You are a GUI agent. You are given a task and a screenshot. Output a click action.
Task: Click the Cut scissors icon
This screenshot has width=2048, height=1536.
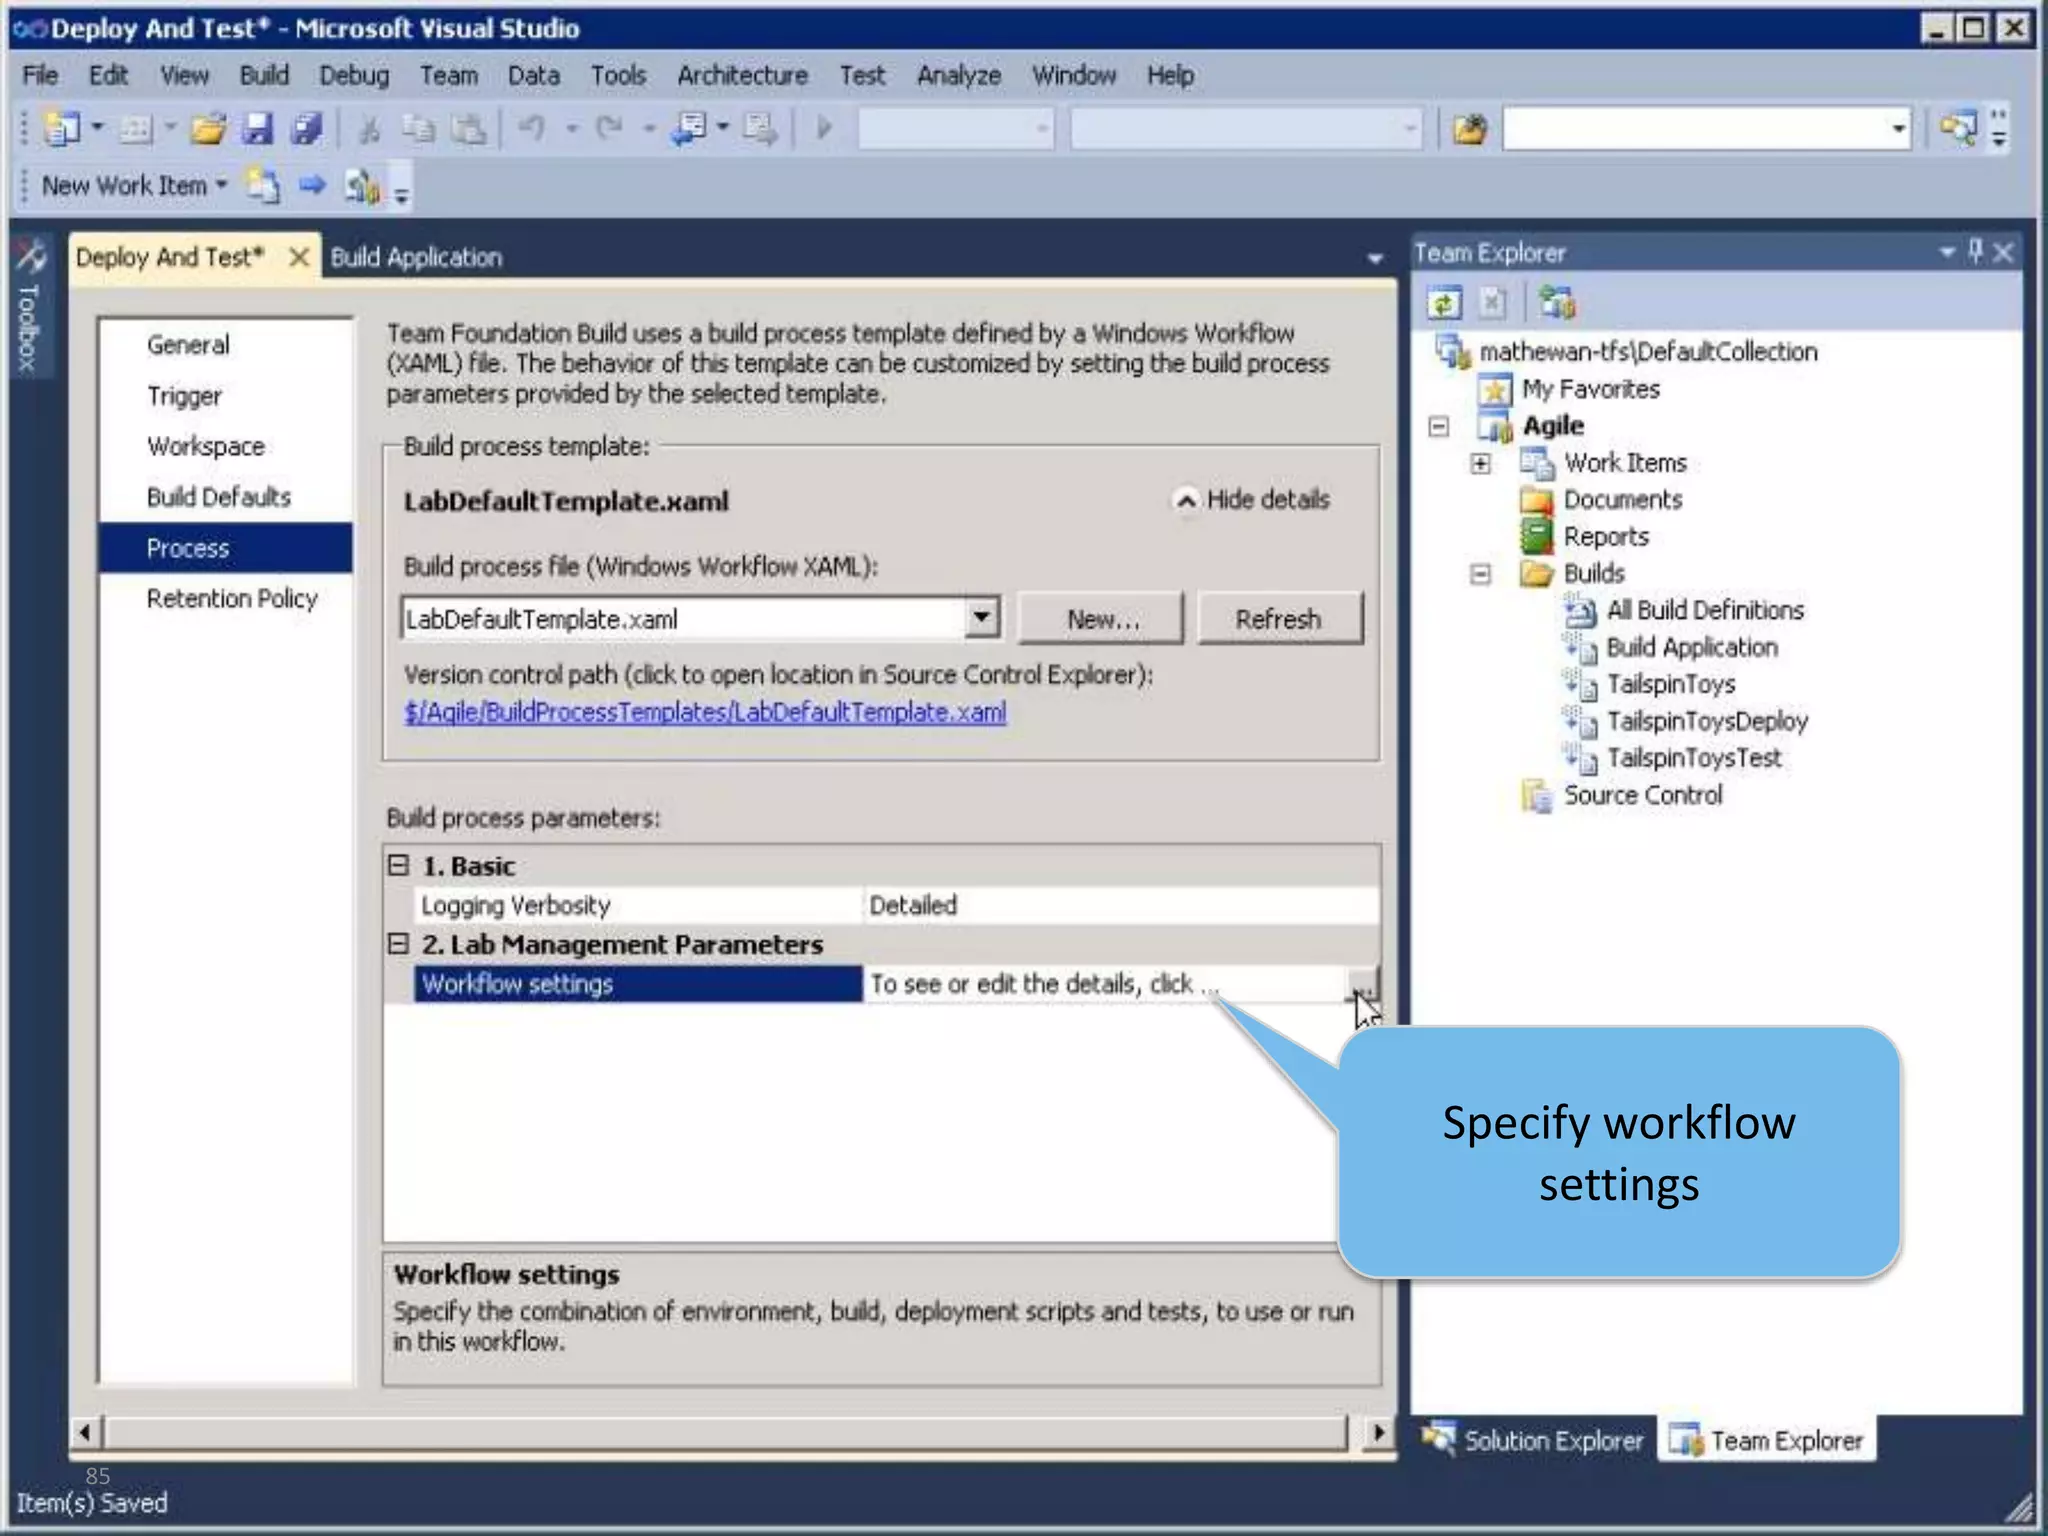point(370,128)
